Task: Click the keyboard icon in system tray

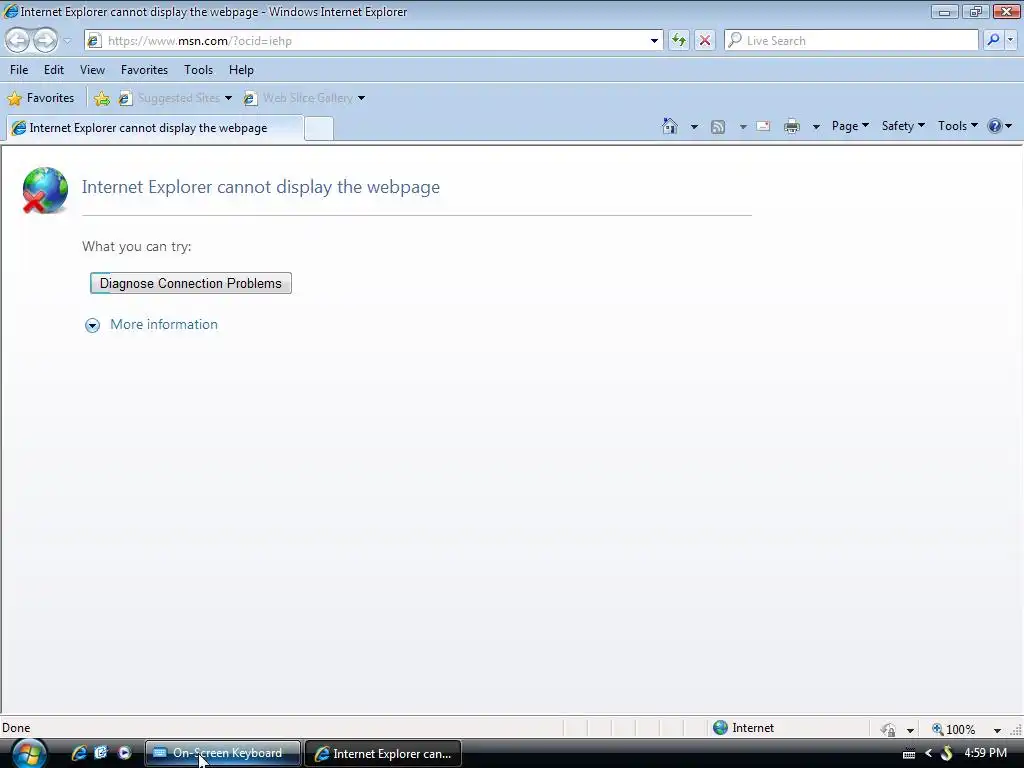Action: point(909,754)
